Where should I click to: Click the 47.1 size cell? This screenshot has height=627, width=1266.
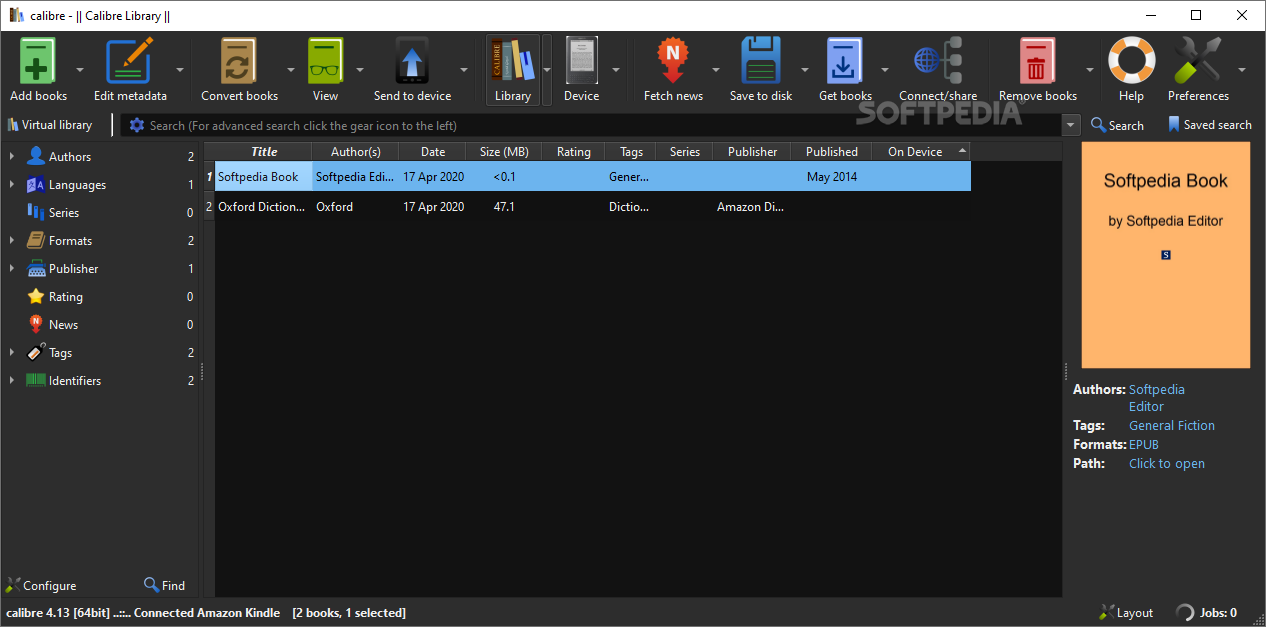pyautogui.click(x=504, y=207)
